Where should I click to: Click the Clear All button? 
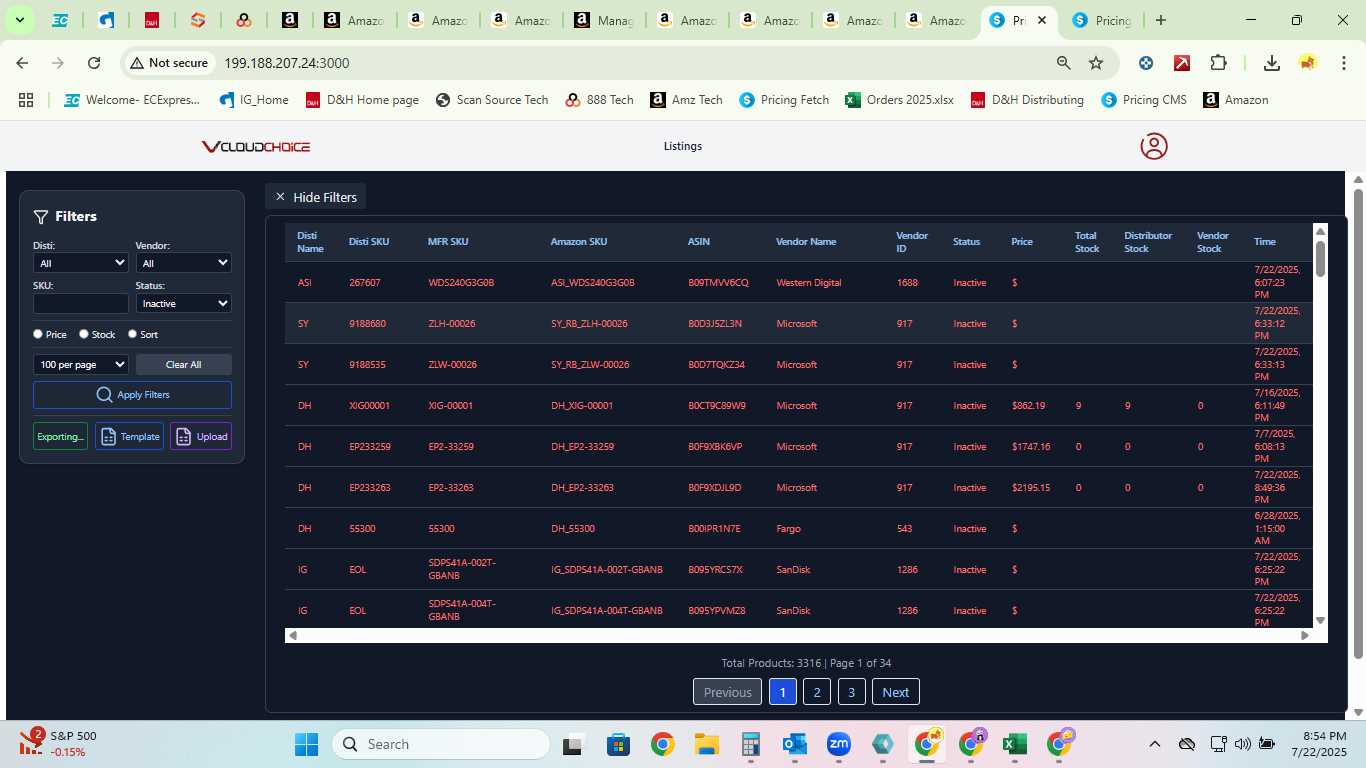[x=184, y=364]
